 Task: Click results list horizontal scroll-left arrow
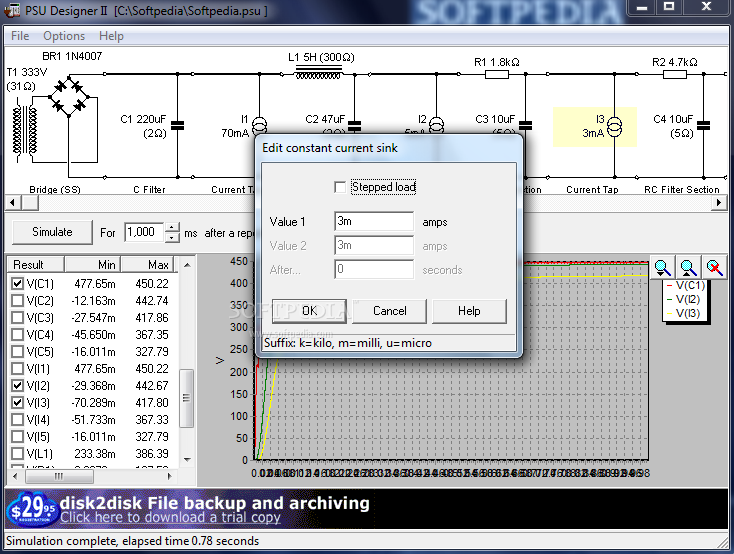click(x=15, y=476)
